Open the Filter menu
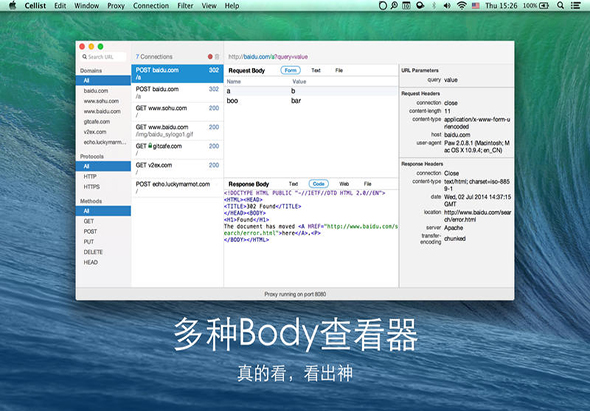590x411 pixels. click(185, 6)
